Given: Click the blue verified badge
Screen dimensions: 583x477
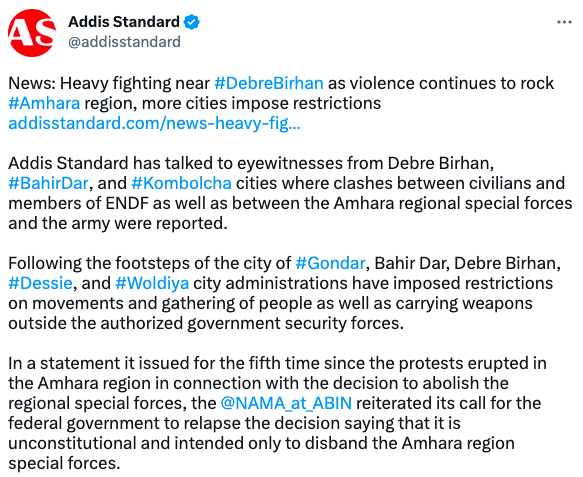Looking at the screenshot, I should pyautogui.click(x=192, y=22).
